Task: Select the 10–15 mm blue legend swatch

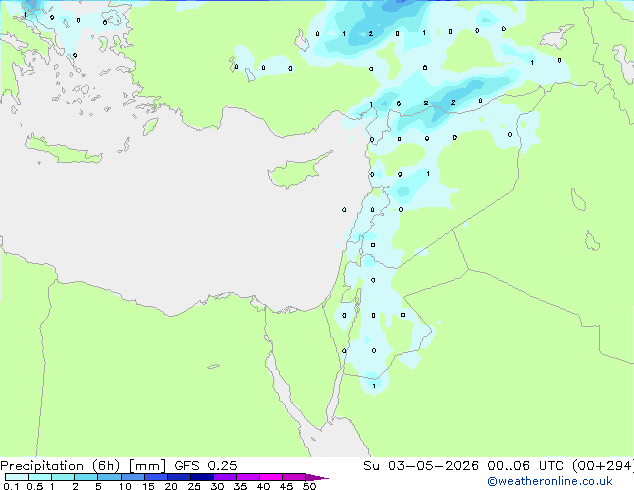Action: coord(132,477)
